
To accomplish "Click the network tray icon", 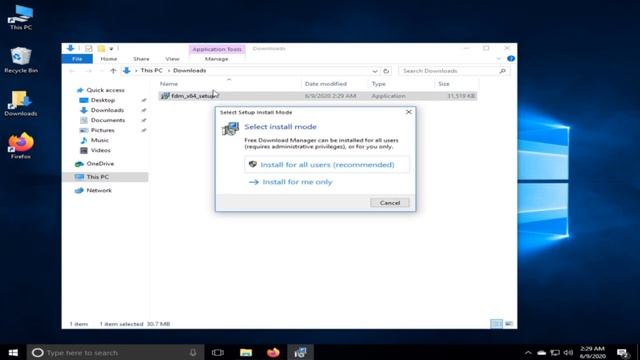I will [555, 353].
